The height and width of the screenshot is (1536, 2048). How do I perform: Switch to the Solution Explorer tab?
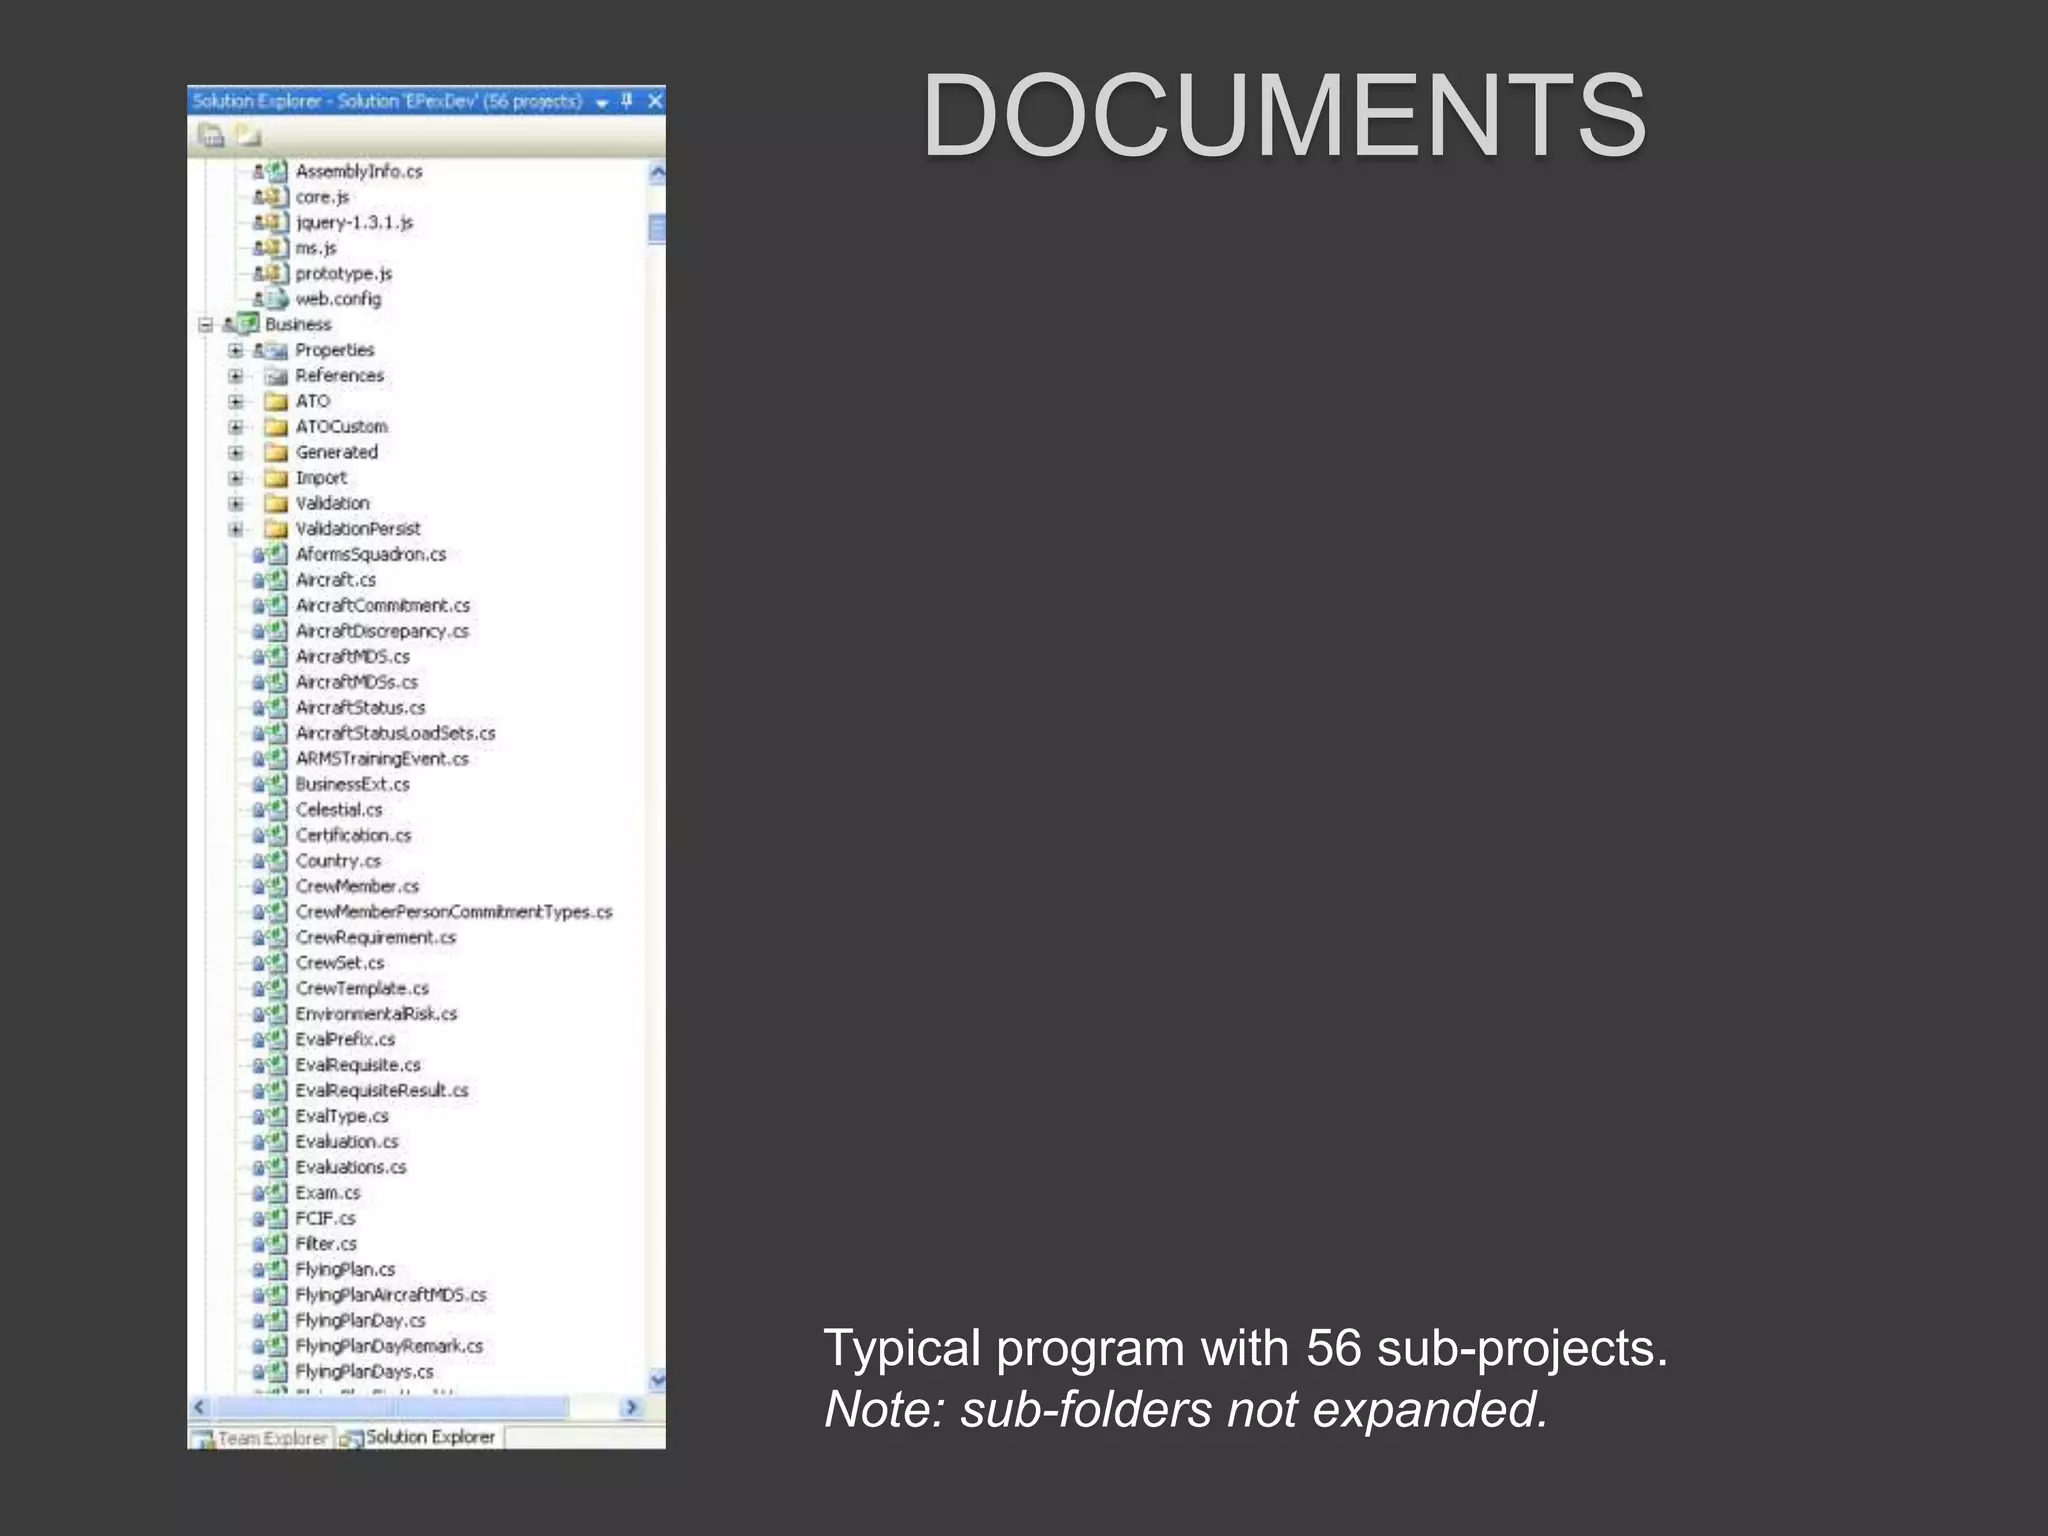pyautogui.click(x=419, y=1437)
